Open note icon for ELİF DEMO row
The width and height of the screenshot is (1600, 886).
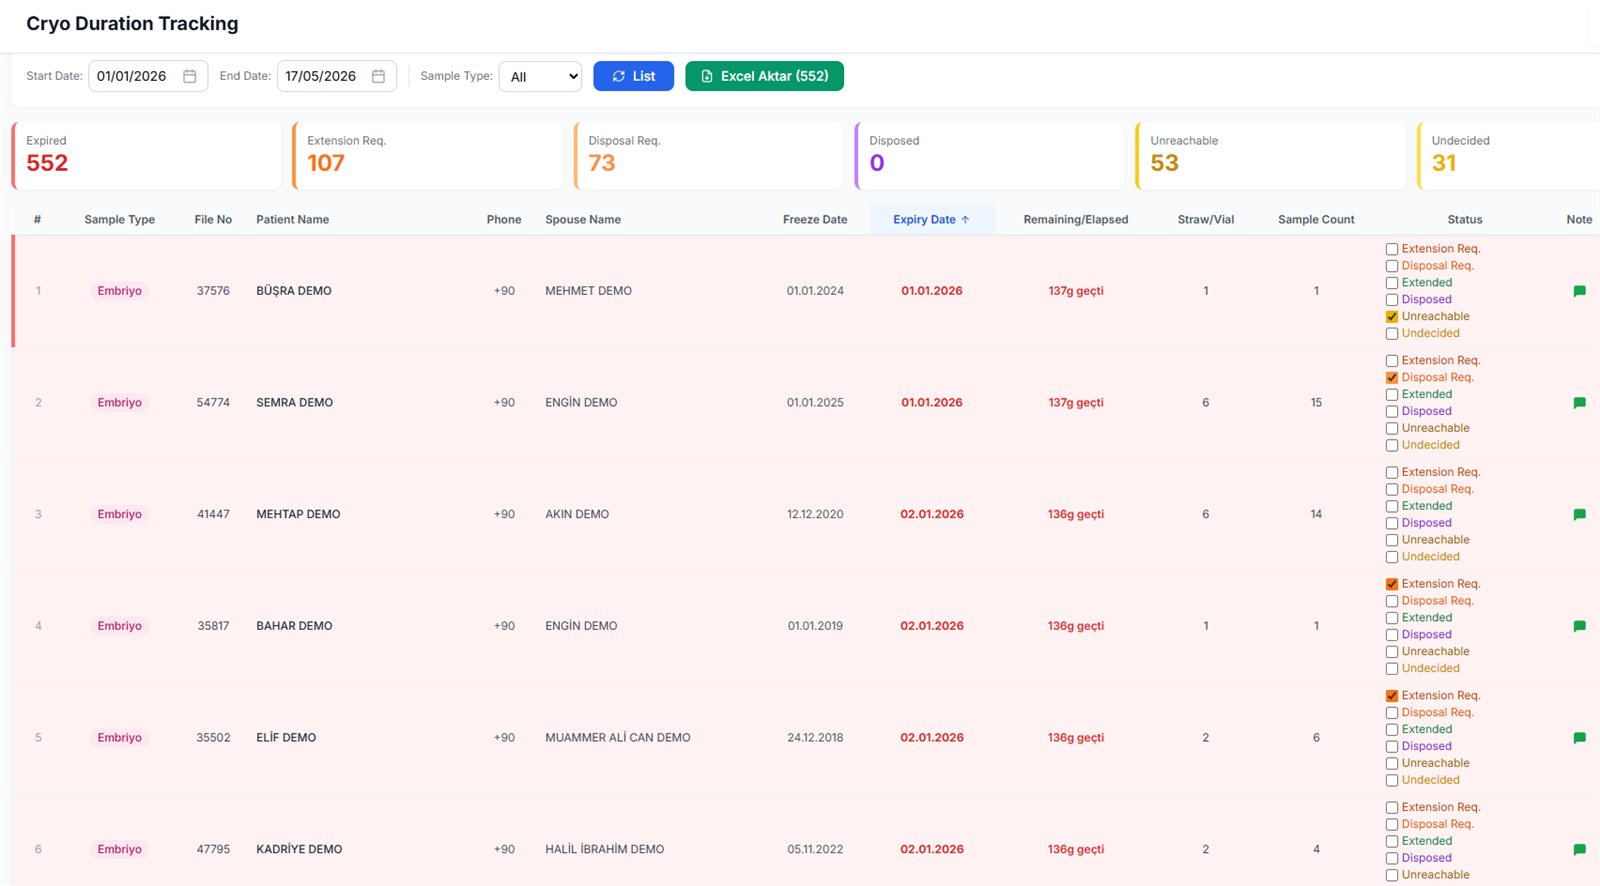(1579, 738)
